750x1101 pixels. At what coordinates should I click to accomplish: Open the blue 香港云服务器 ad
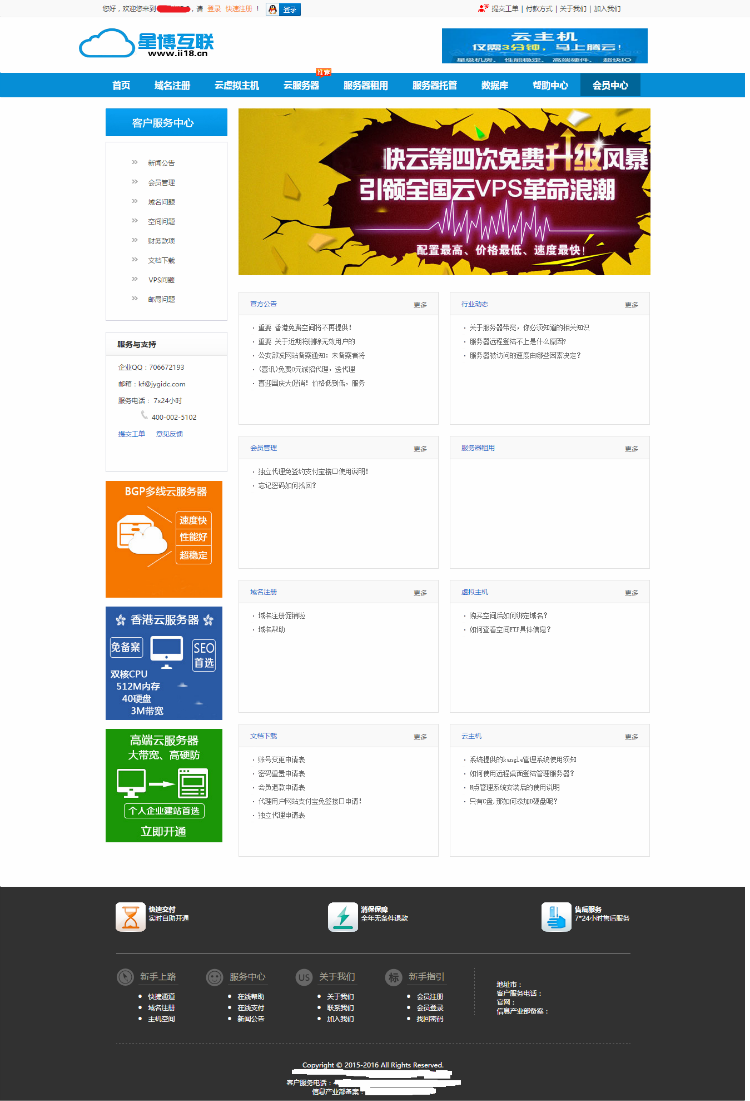point(164,663)
